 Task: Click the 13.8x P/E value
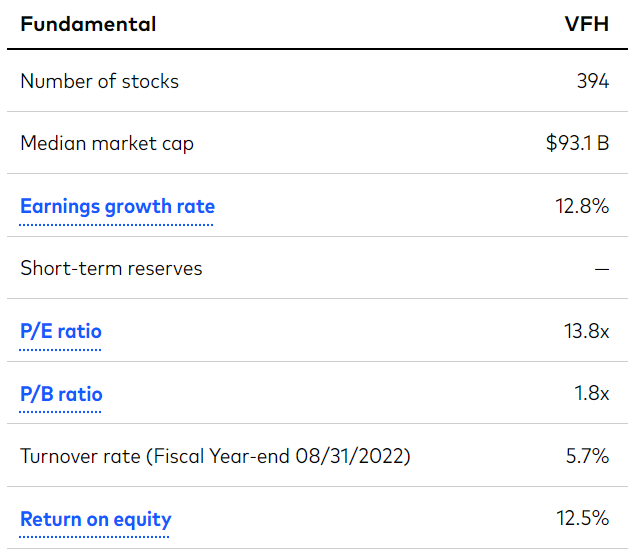tap(586, 331)
